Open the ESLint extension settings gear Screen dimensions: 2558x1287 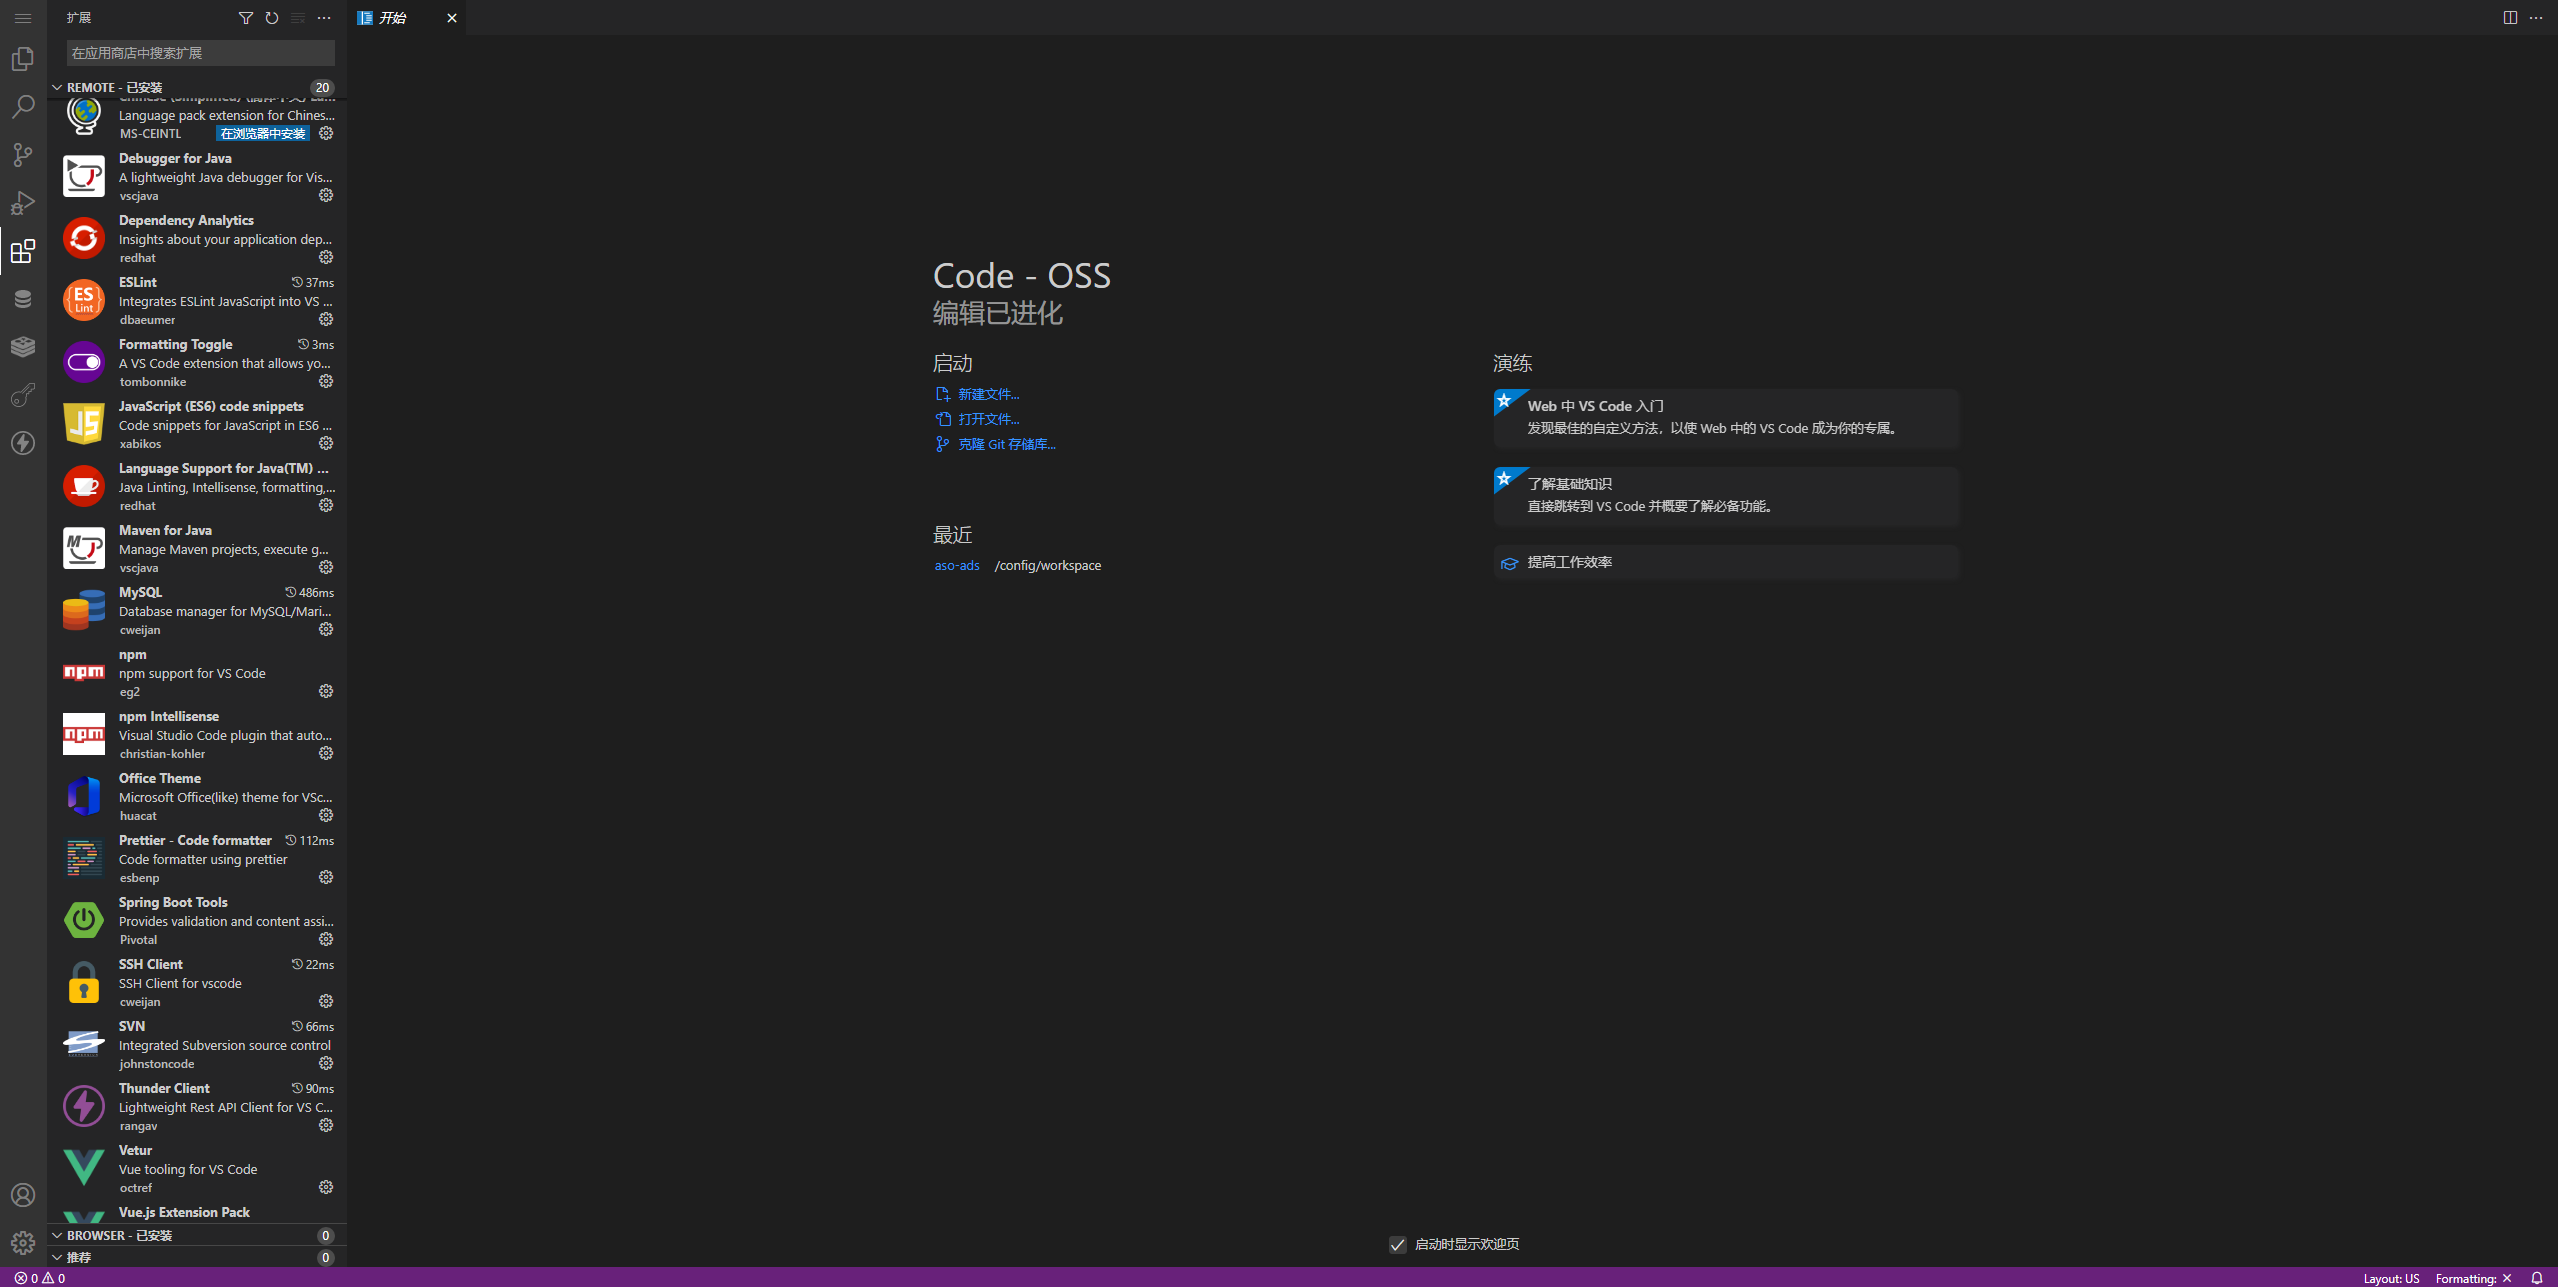point(326,319)
